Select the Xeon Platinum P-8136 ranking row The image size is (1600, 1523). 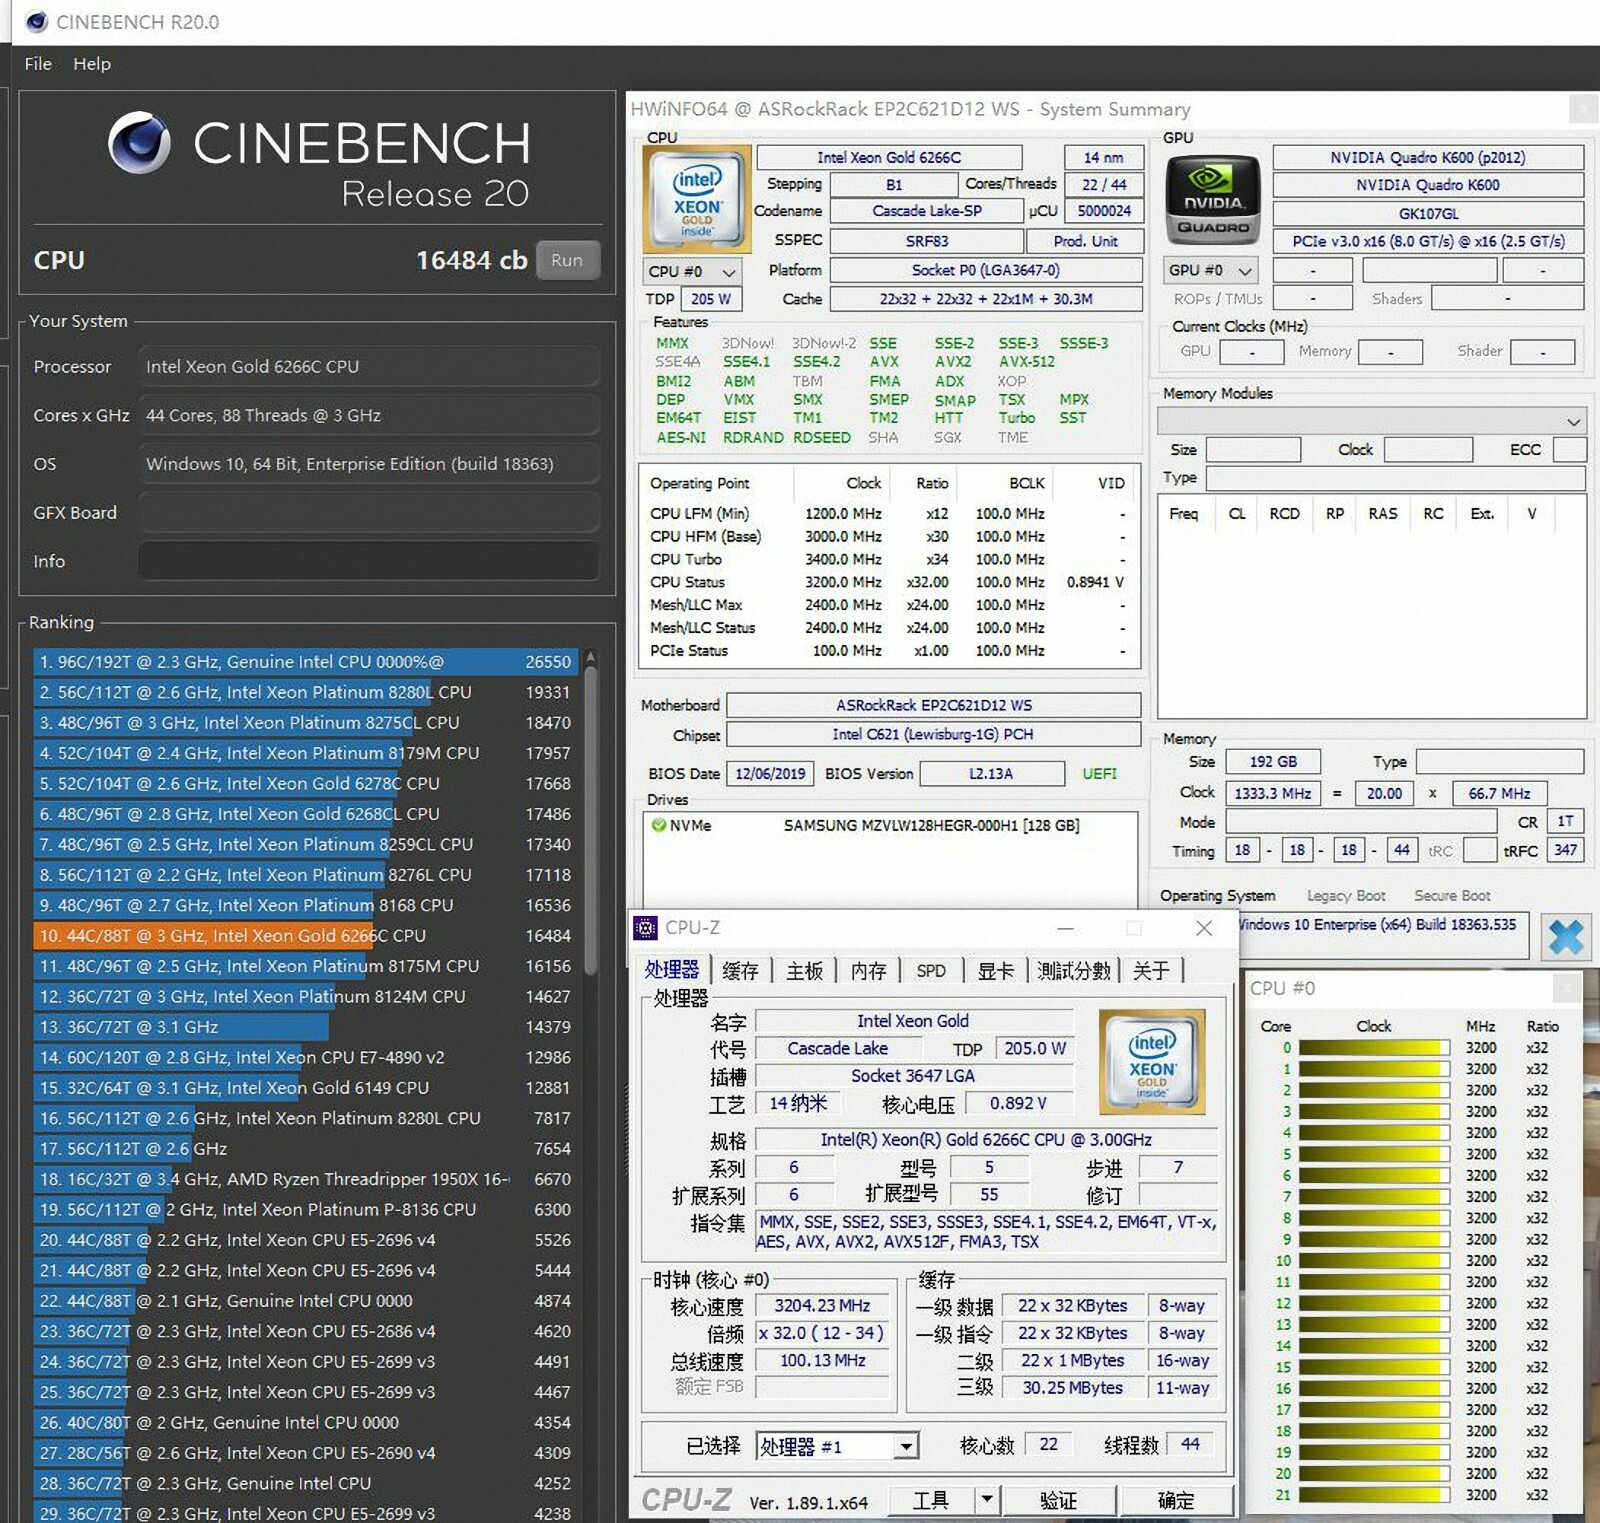306,1210
